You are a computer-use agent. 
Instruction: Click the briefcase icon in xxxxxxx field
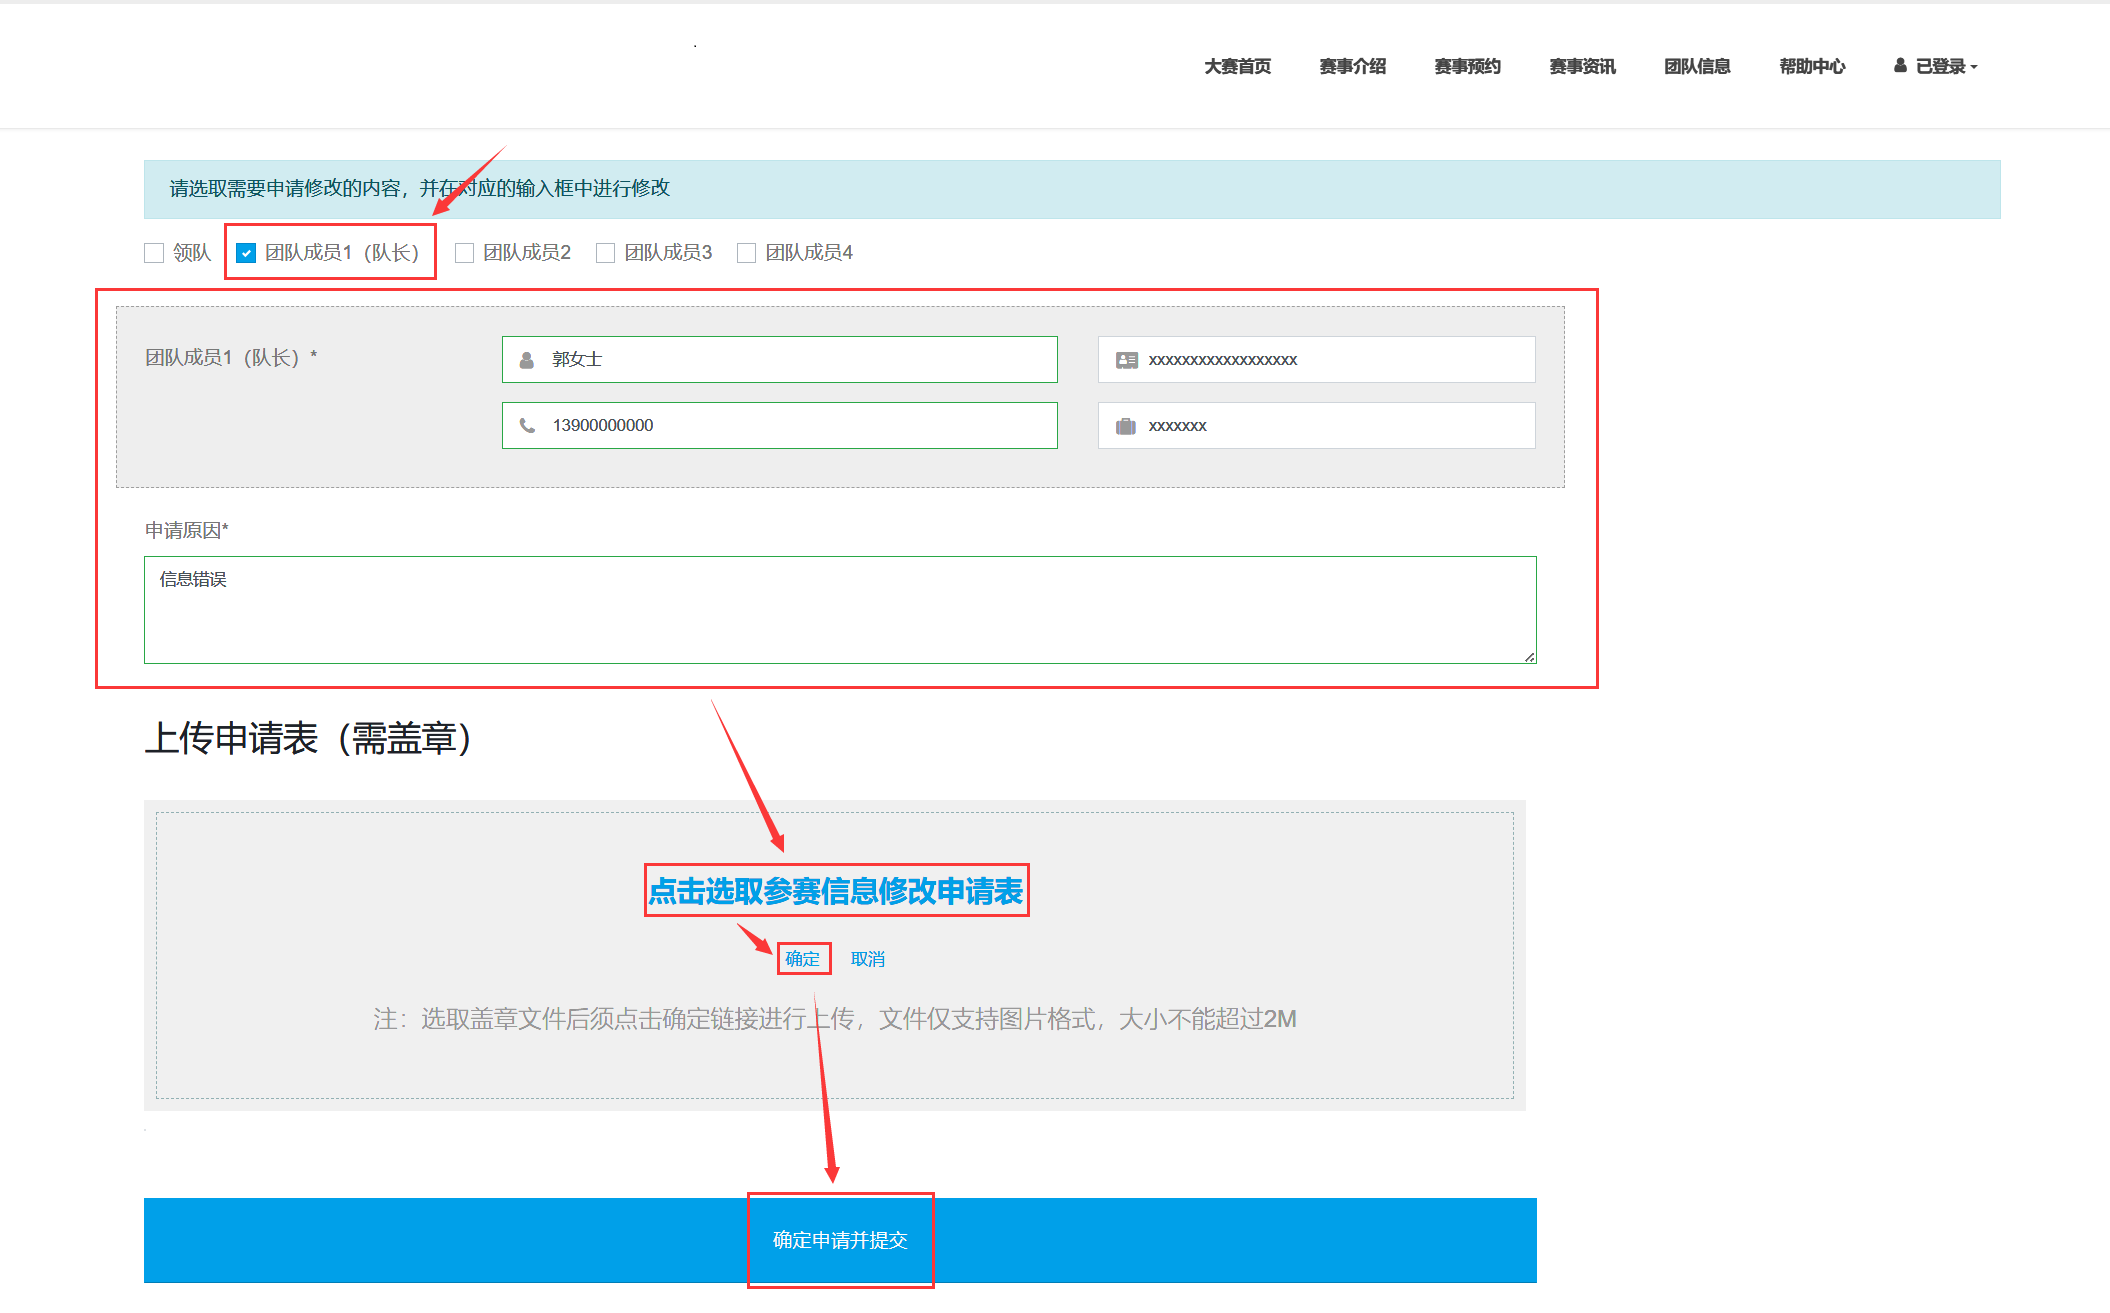tap(1126, 426)
